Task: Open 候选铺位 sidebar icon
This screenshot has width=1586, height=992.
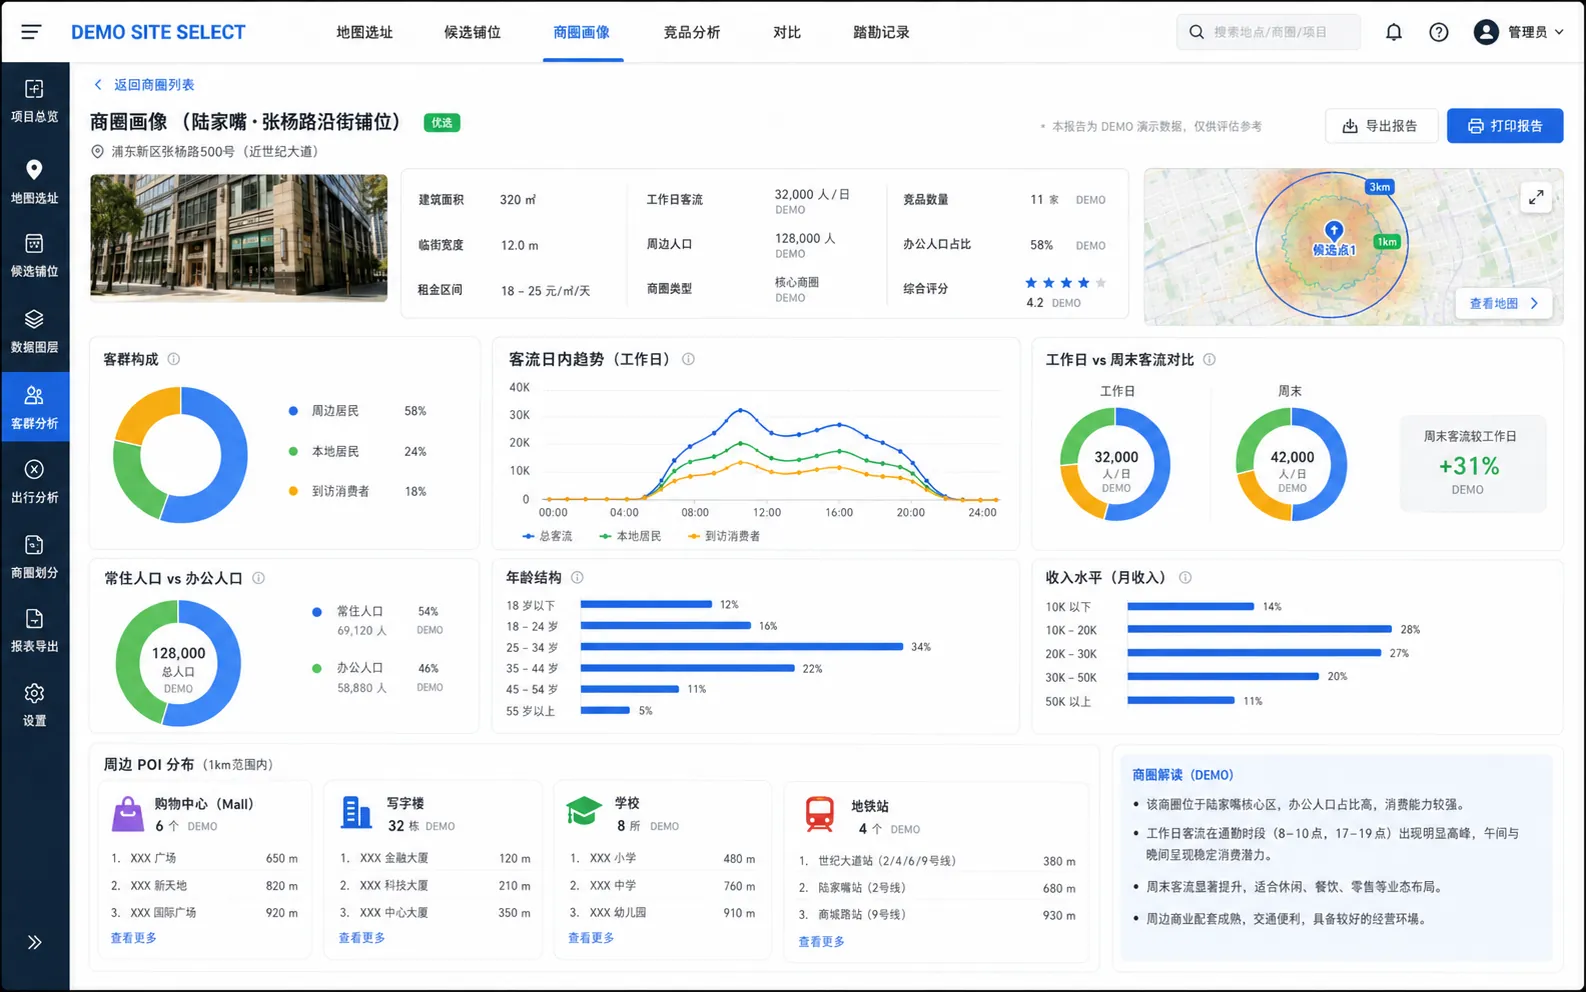Action: pyautogui.click(x=34, y=244)
